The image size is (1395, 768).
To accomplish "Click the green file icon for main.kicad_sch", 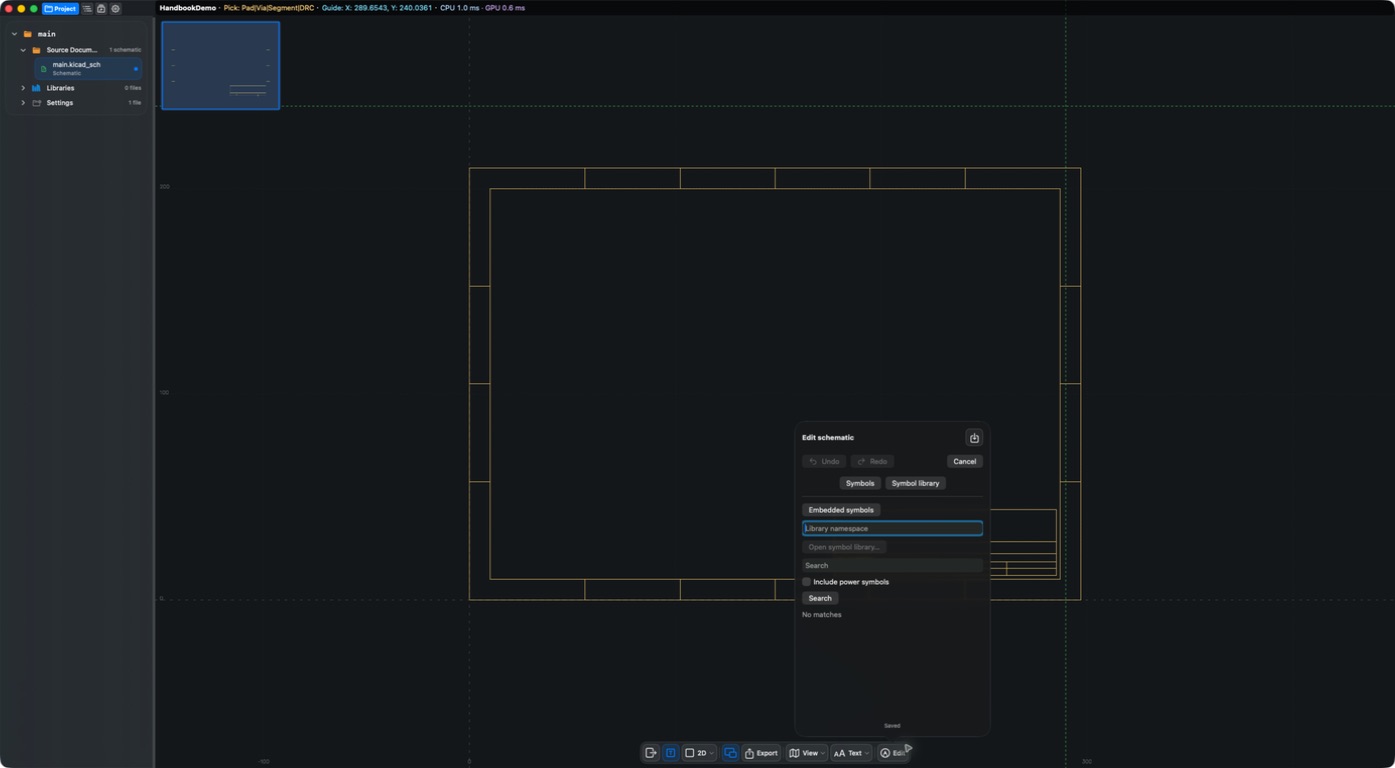I will pos(44,69).
